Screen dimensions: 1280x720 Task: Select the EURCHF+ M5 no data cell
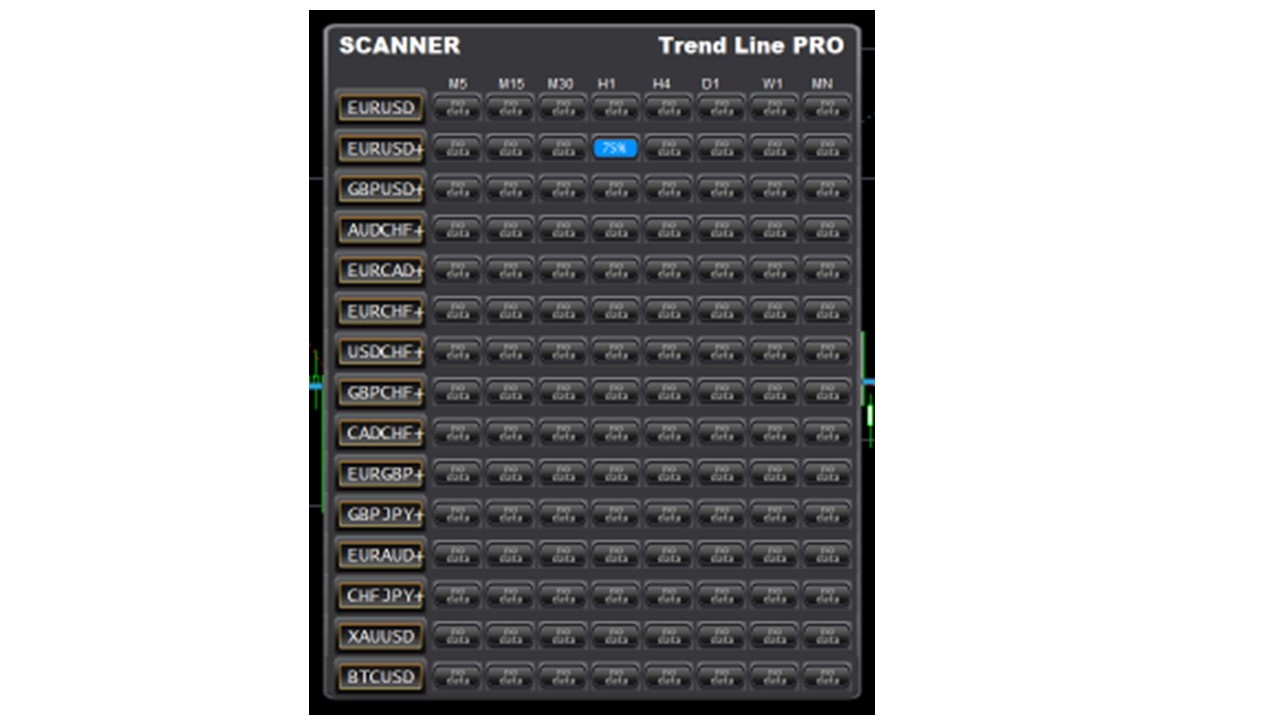[x=457, y=311]
